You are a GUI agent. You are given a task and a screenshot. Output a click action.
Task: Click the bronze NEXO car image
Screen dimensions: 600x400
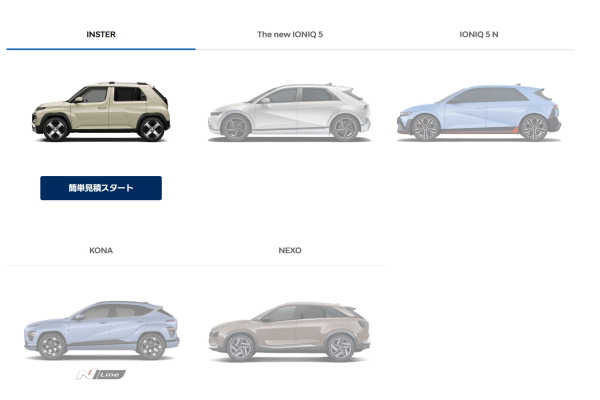(289, 332)
